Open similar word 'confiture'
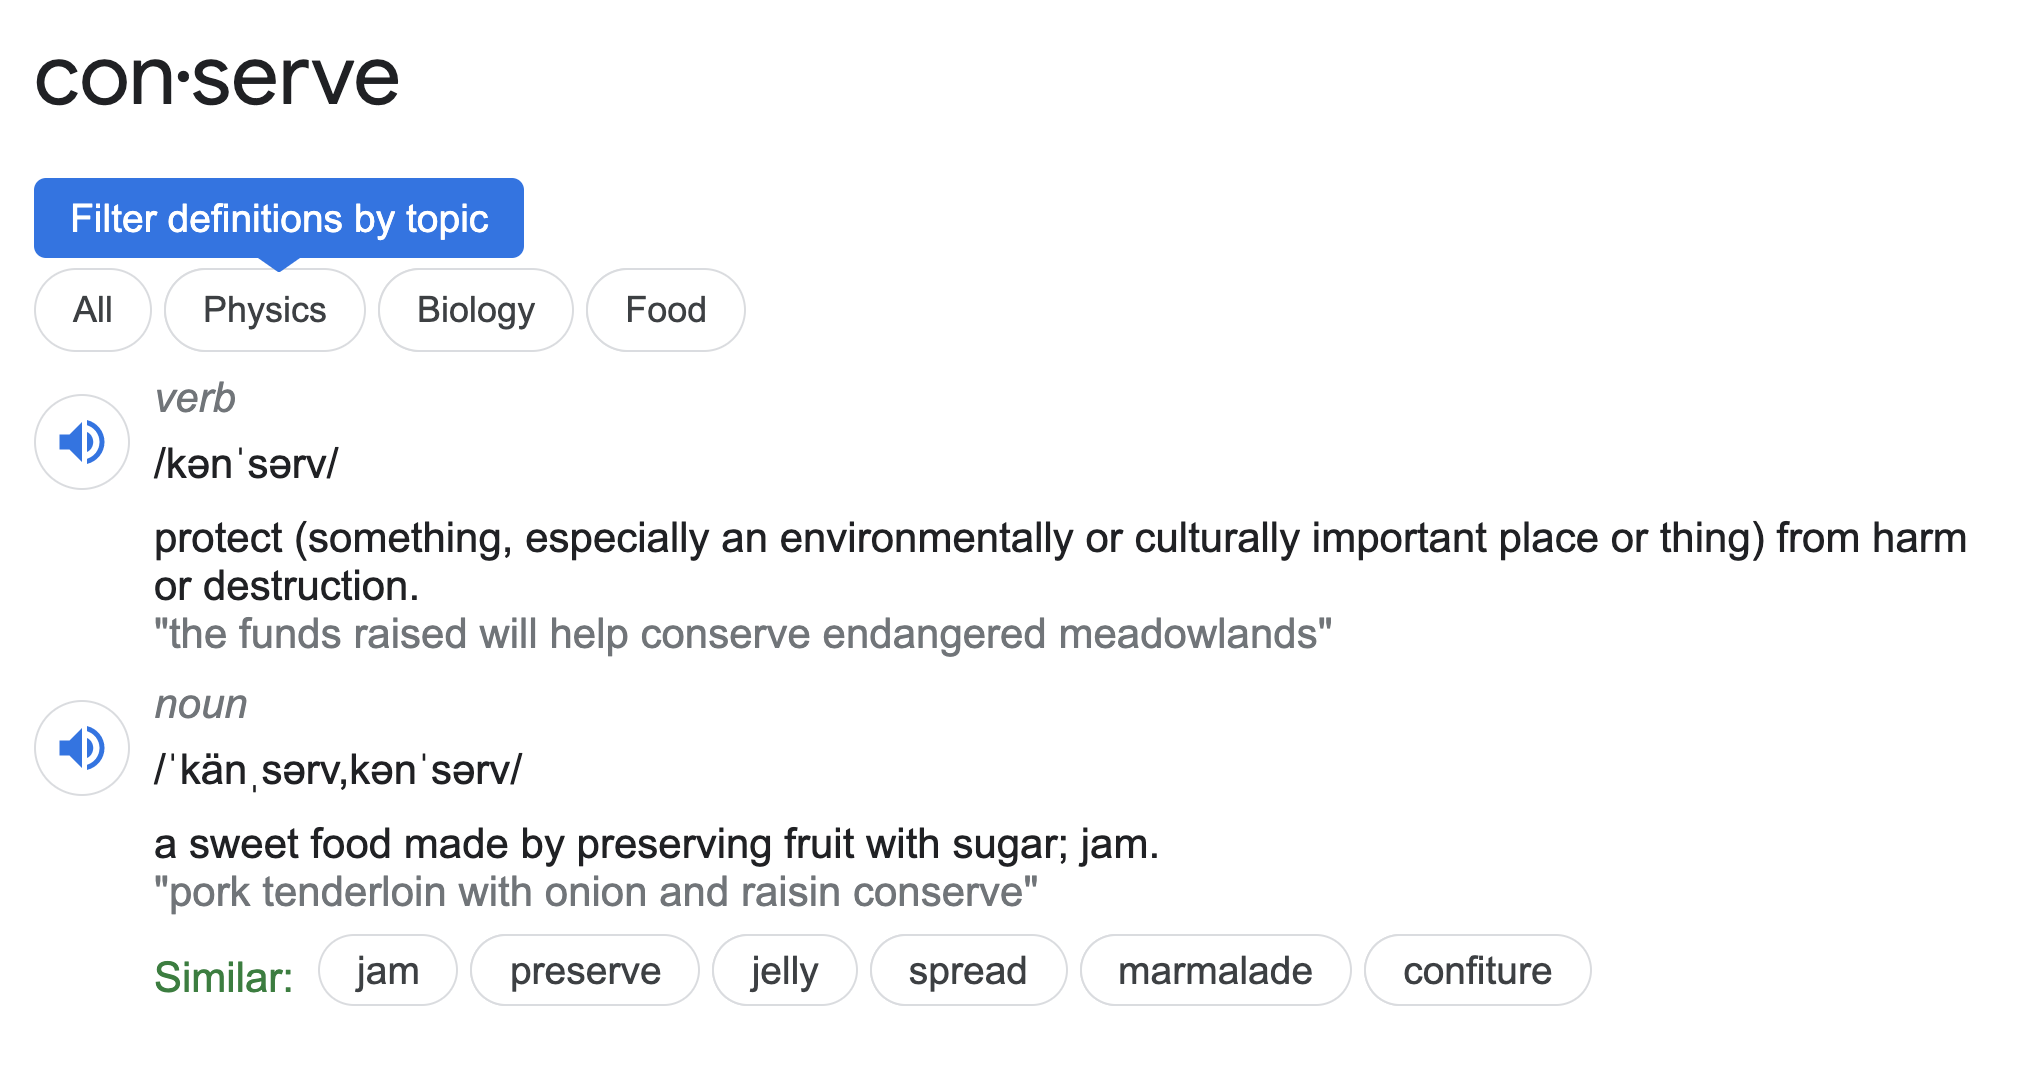2042x1082 pixels. click(x=1477, y=970)
